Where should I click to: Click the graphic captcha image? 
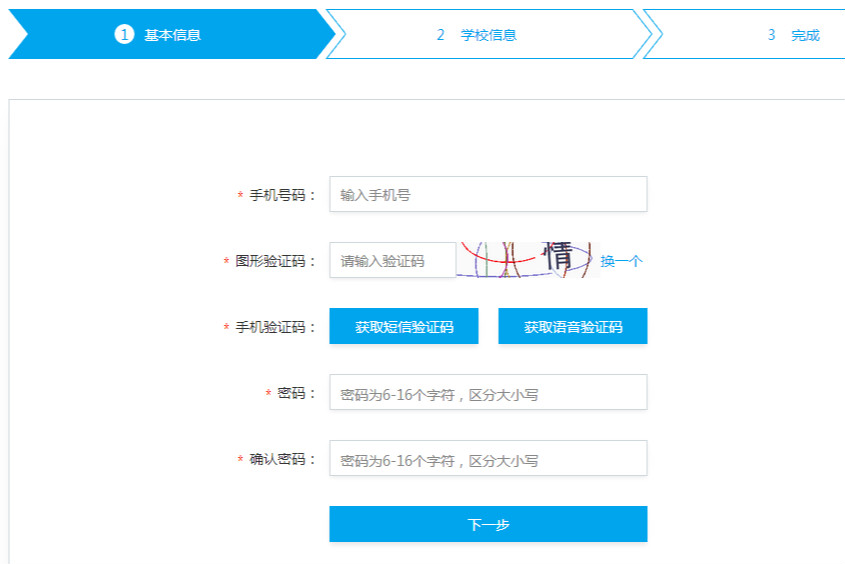pos(526,260)
